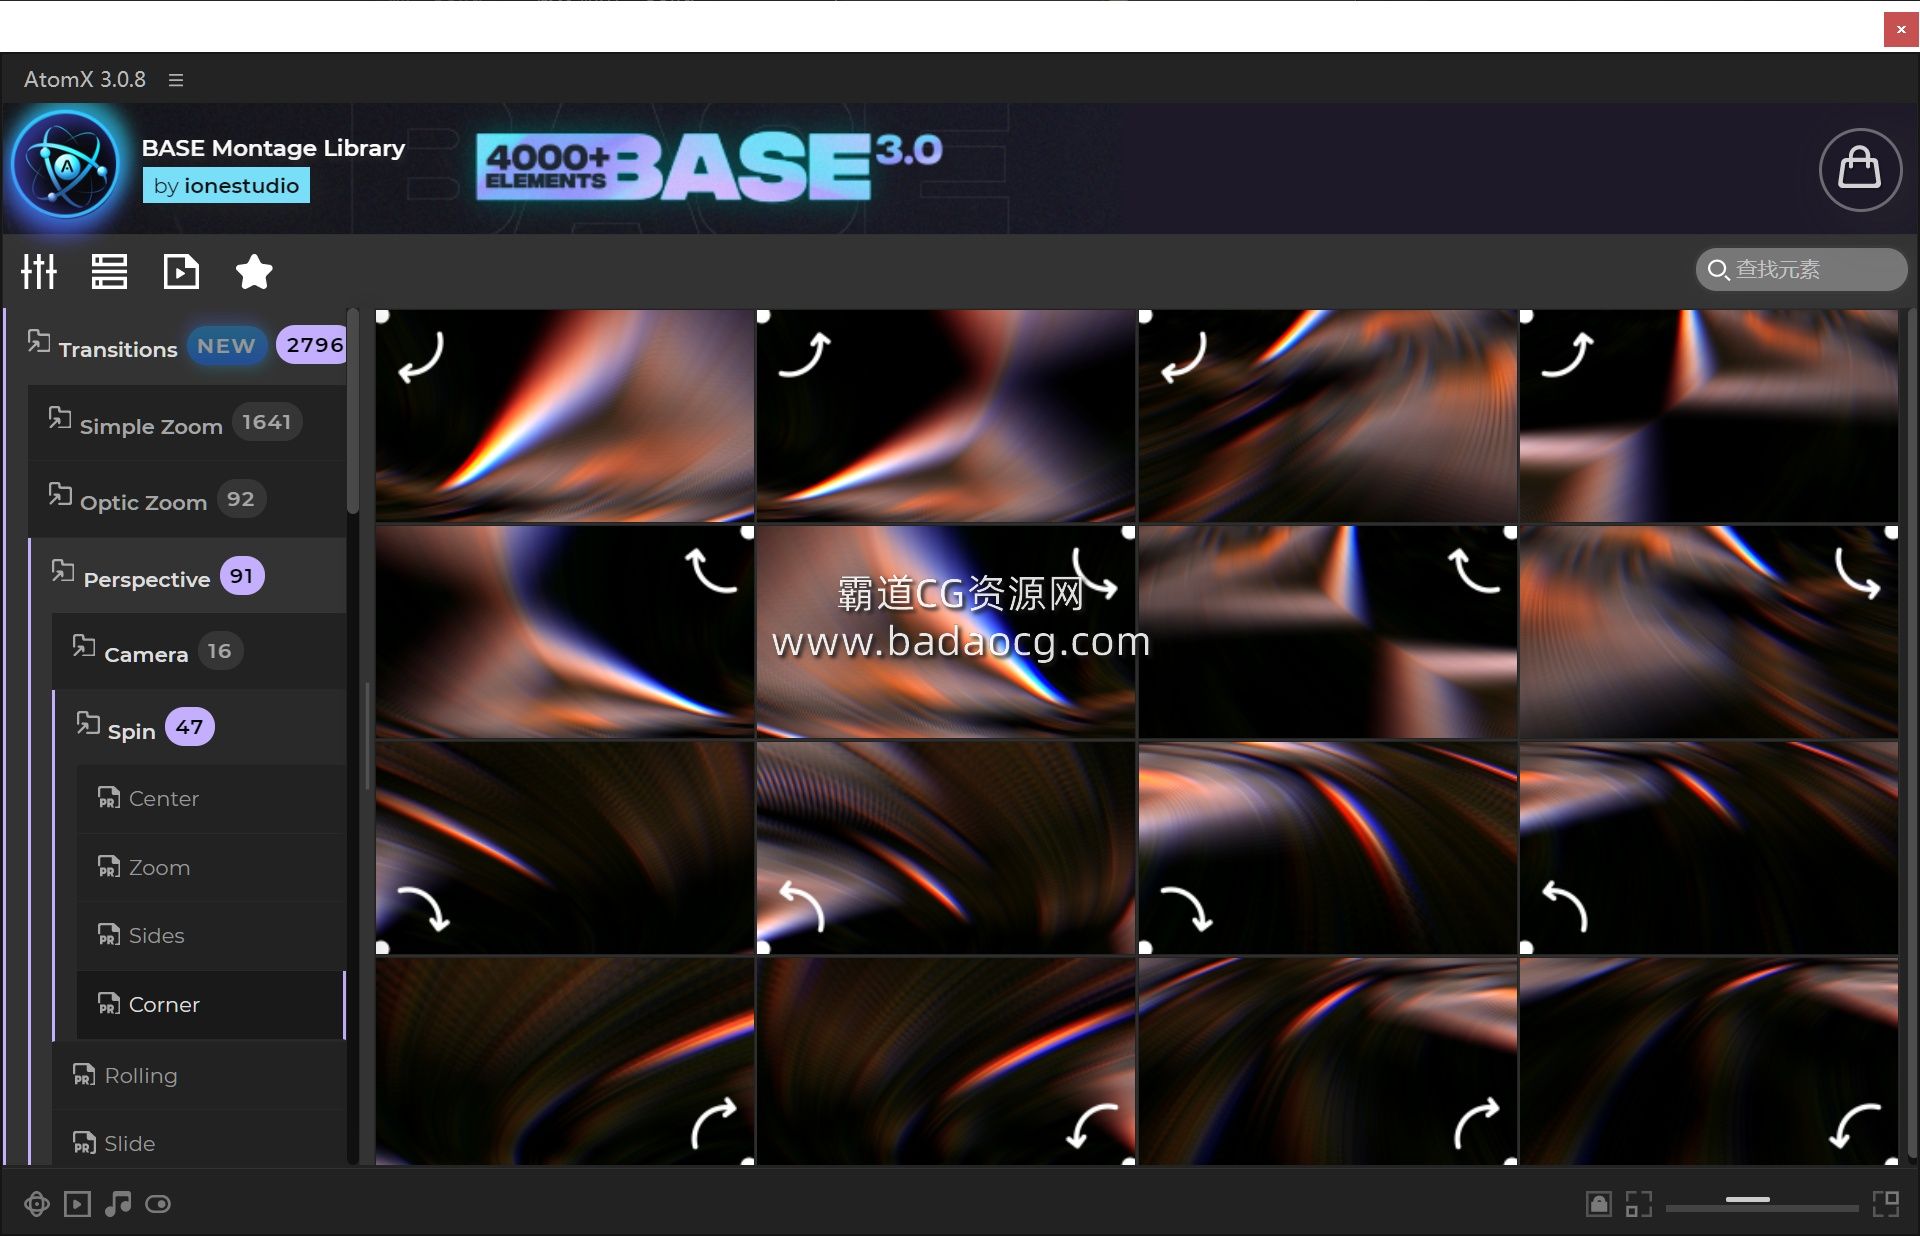Click the lock icon in bottom bar

coord(1598,1204)
